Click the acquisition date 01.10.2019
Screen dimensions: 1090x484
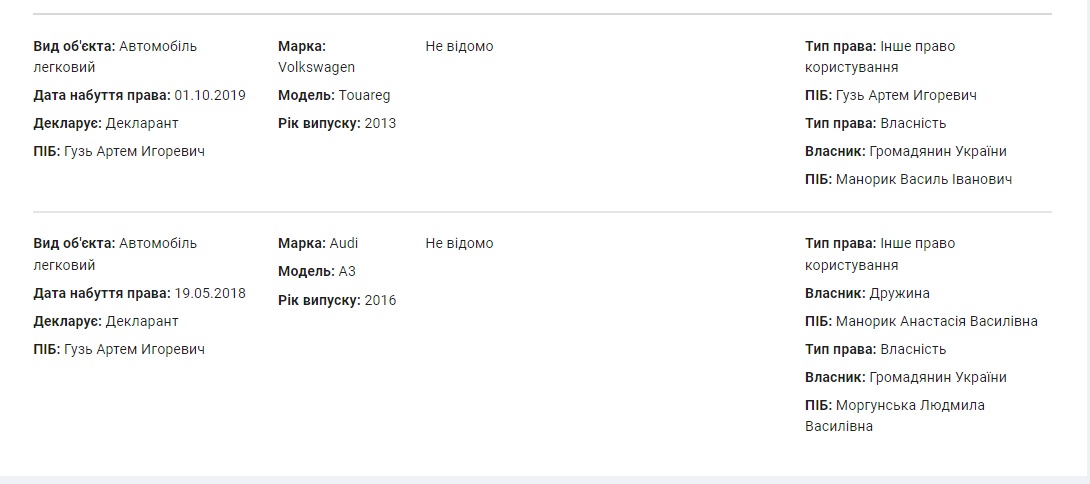point(210,95)
